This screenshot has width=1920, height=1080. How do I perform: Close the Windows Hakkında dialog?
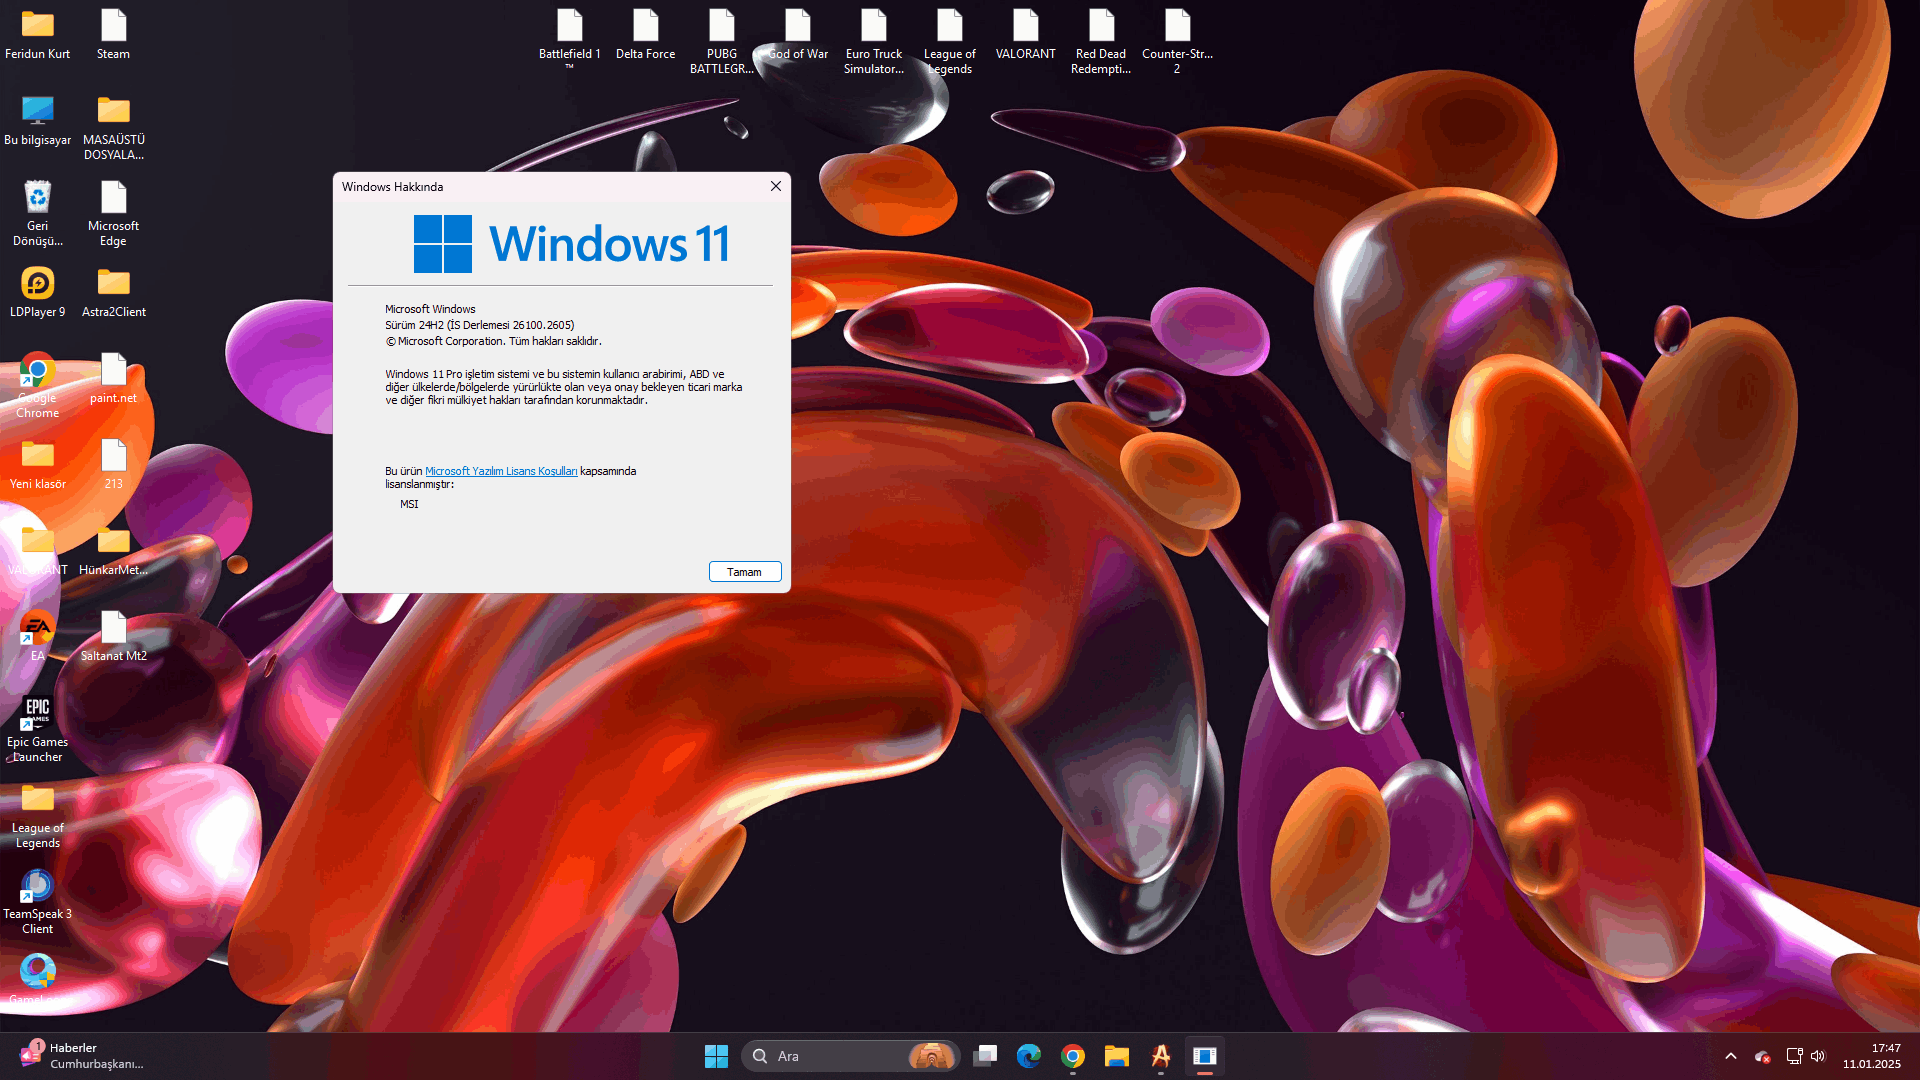pos(775,186)
